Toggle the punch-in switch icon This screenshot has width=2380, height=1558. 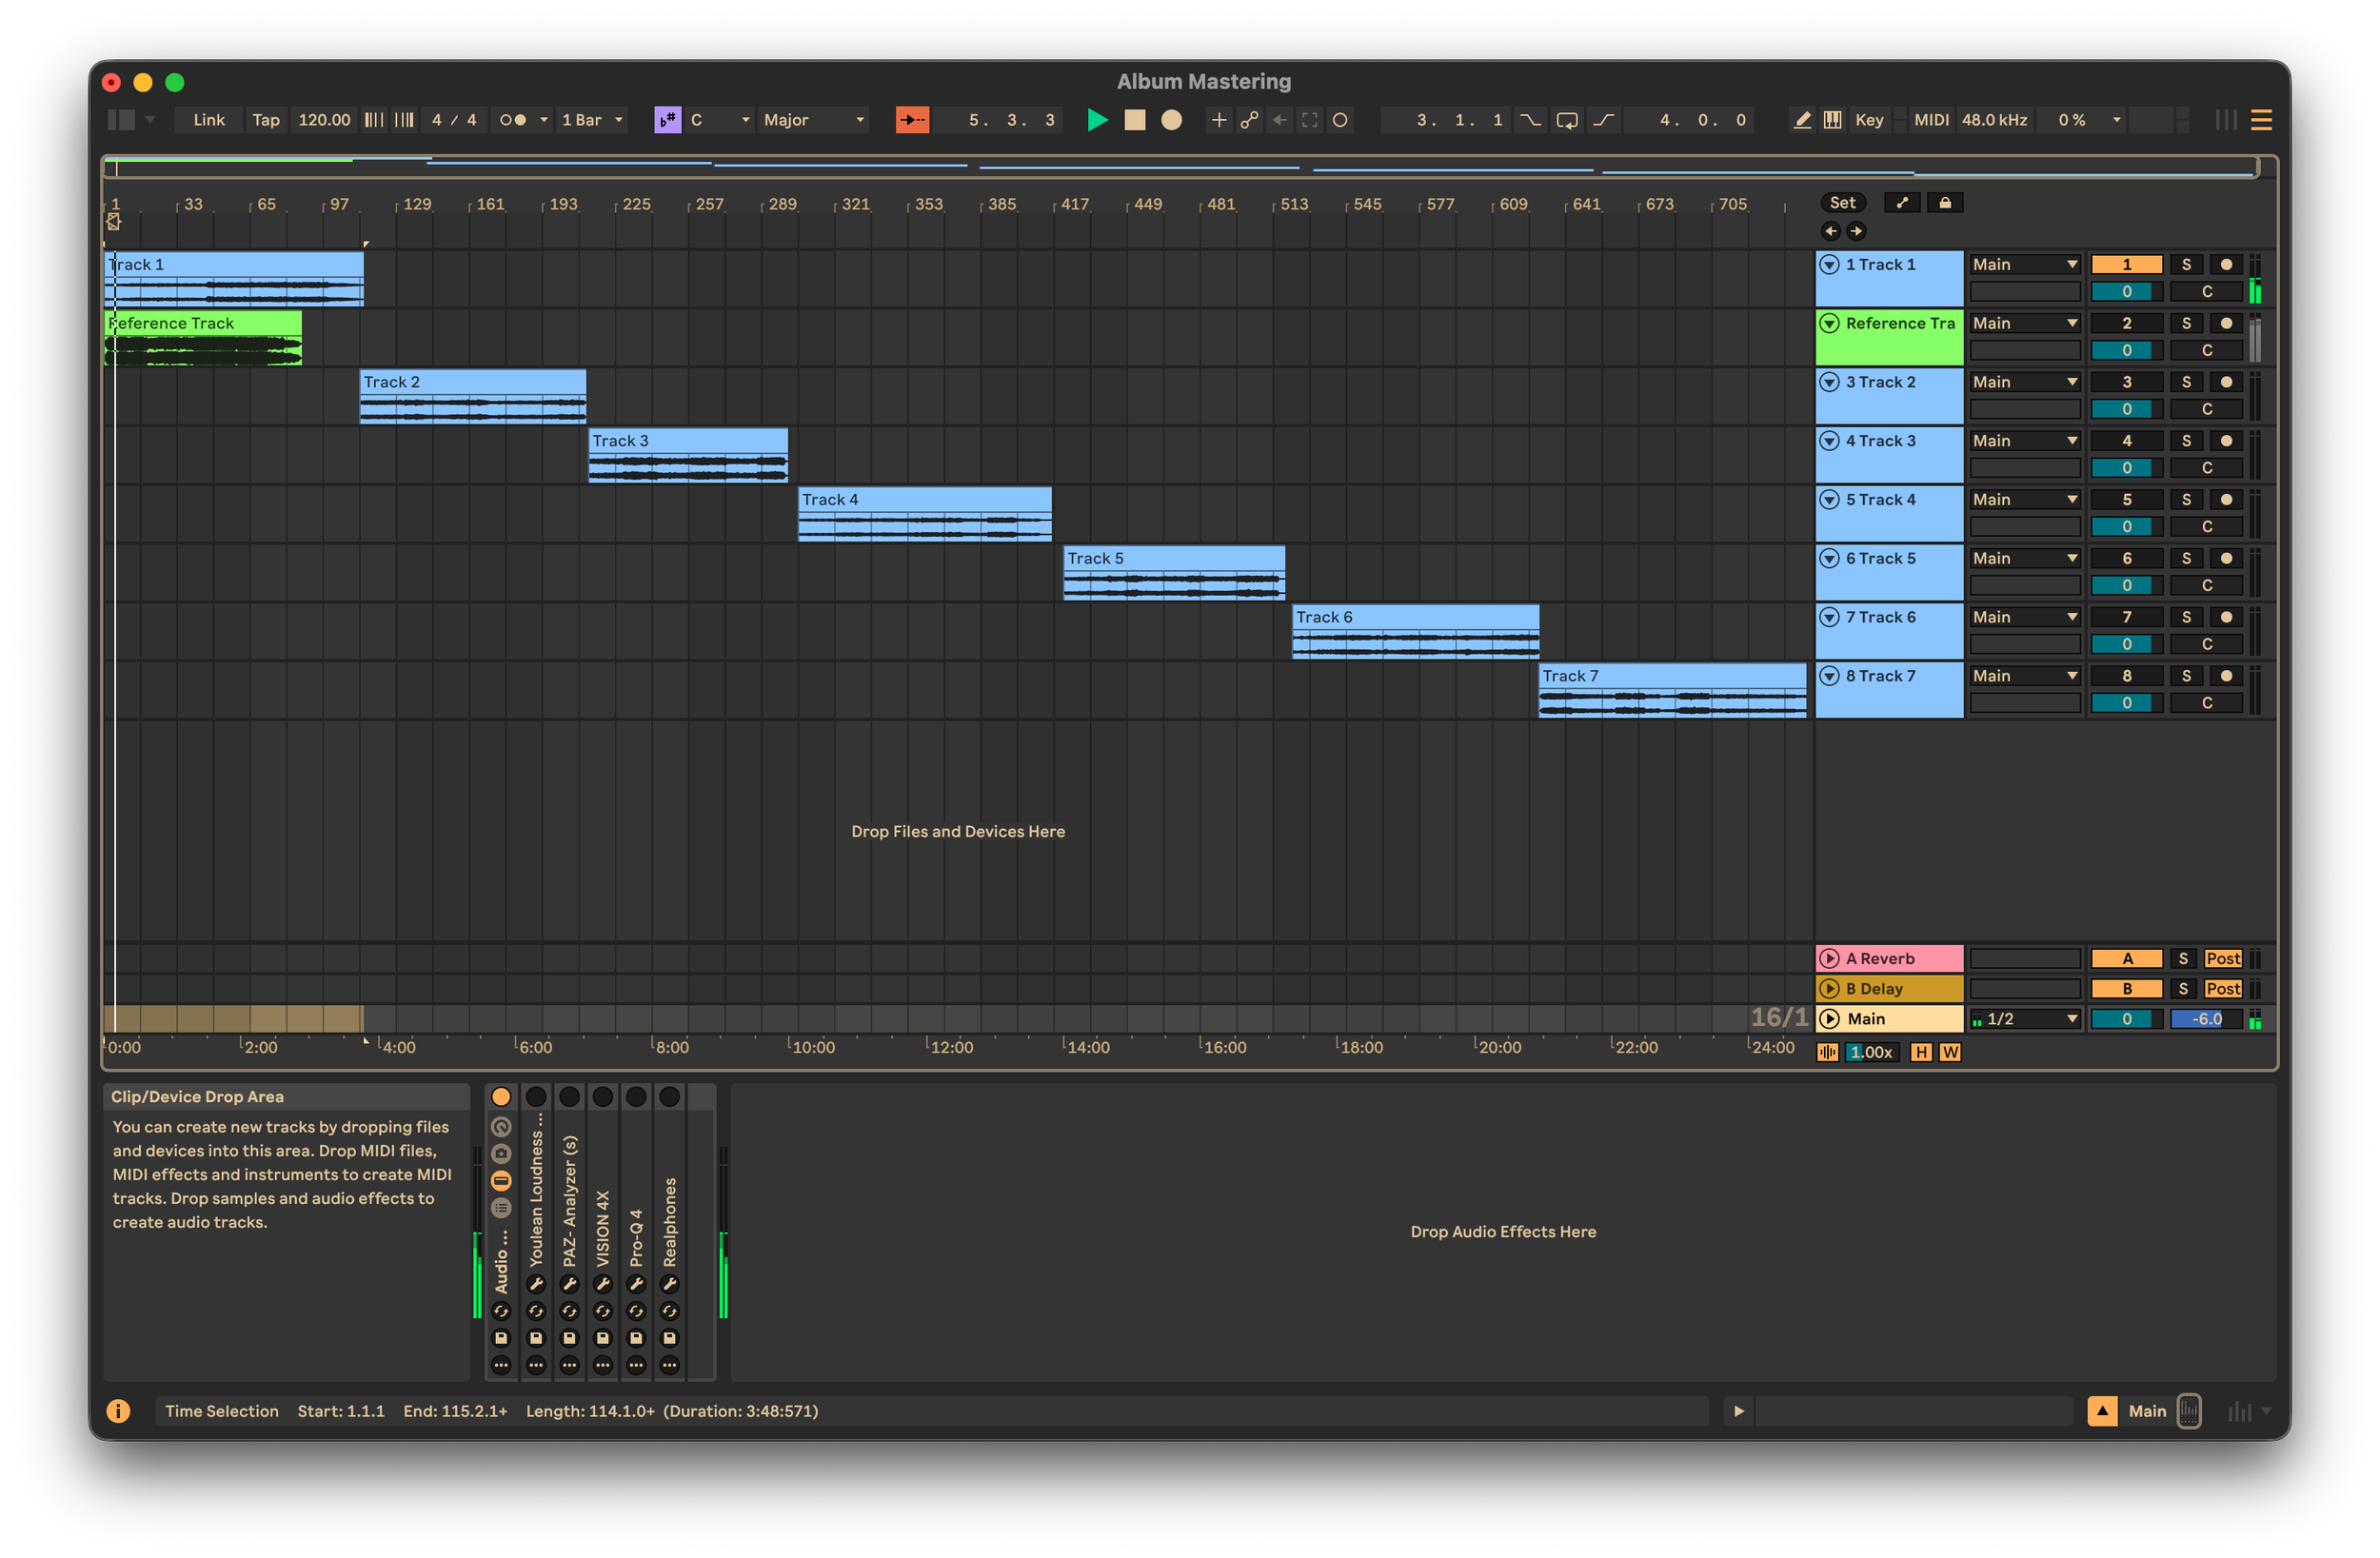pyautogui.click(x=1531, y=120)
